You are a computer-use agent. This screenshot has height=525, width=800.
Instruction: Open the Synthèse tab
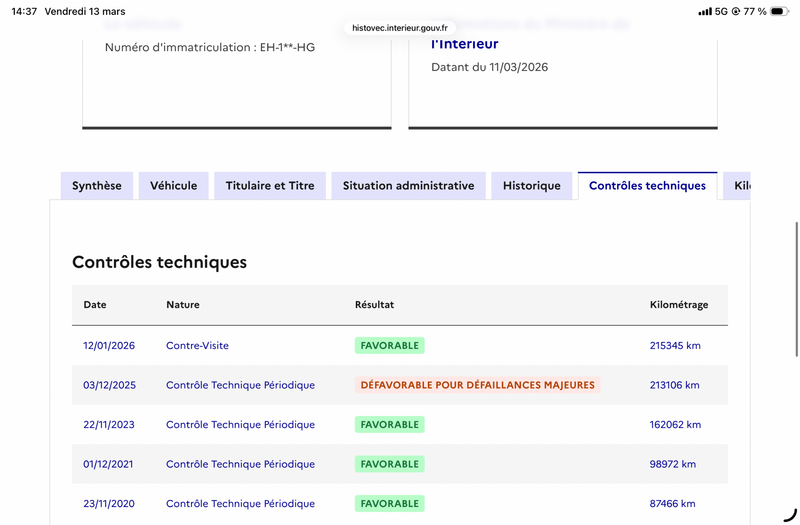[97, 186]
